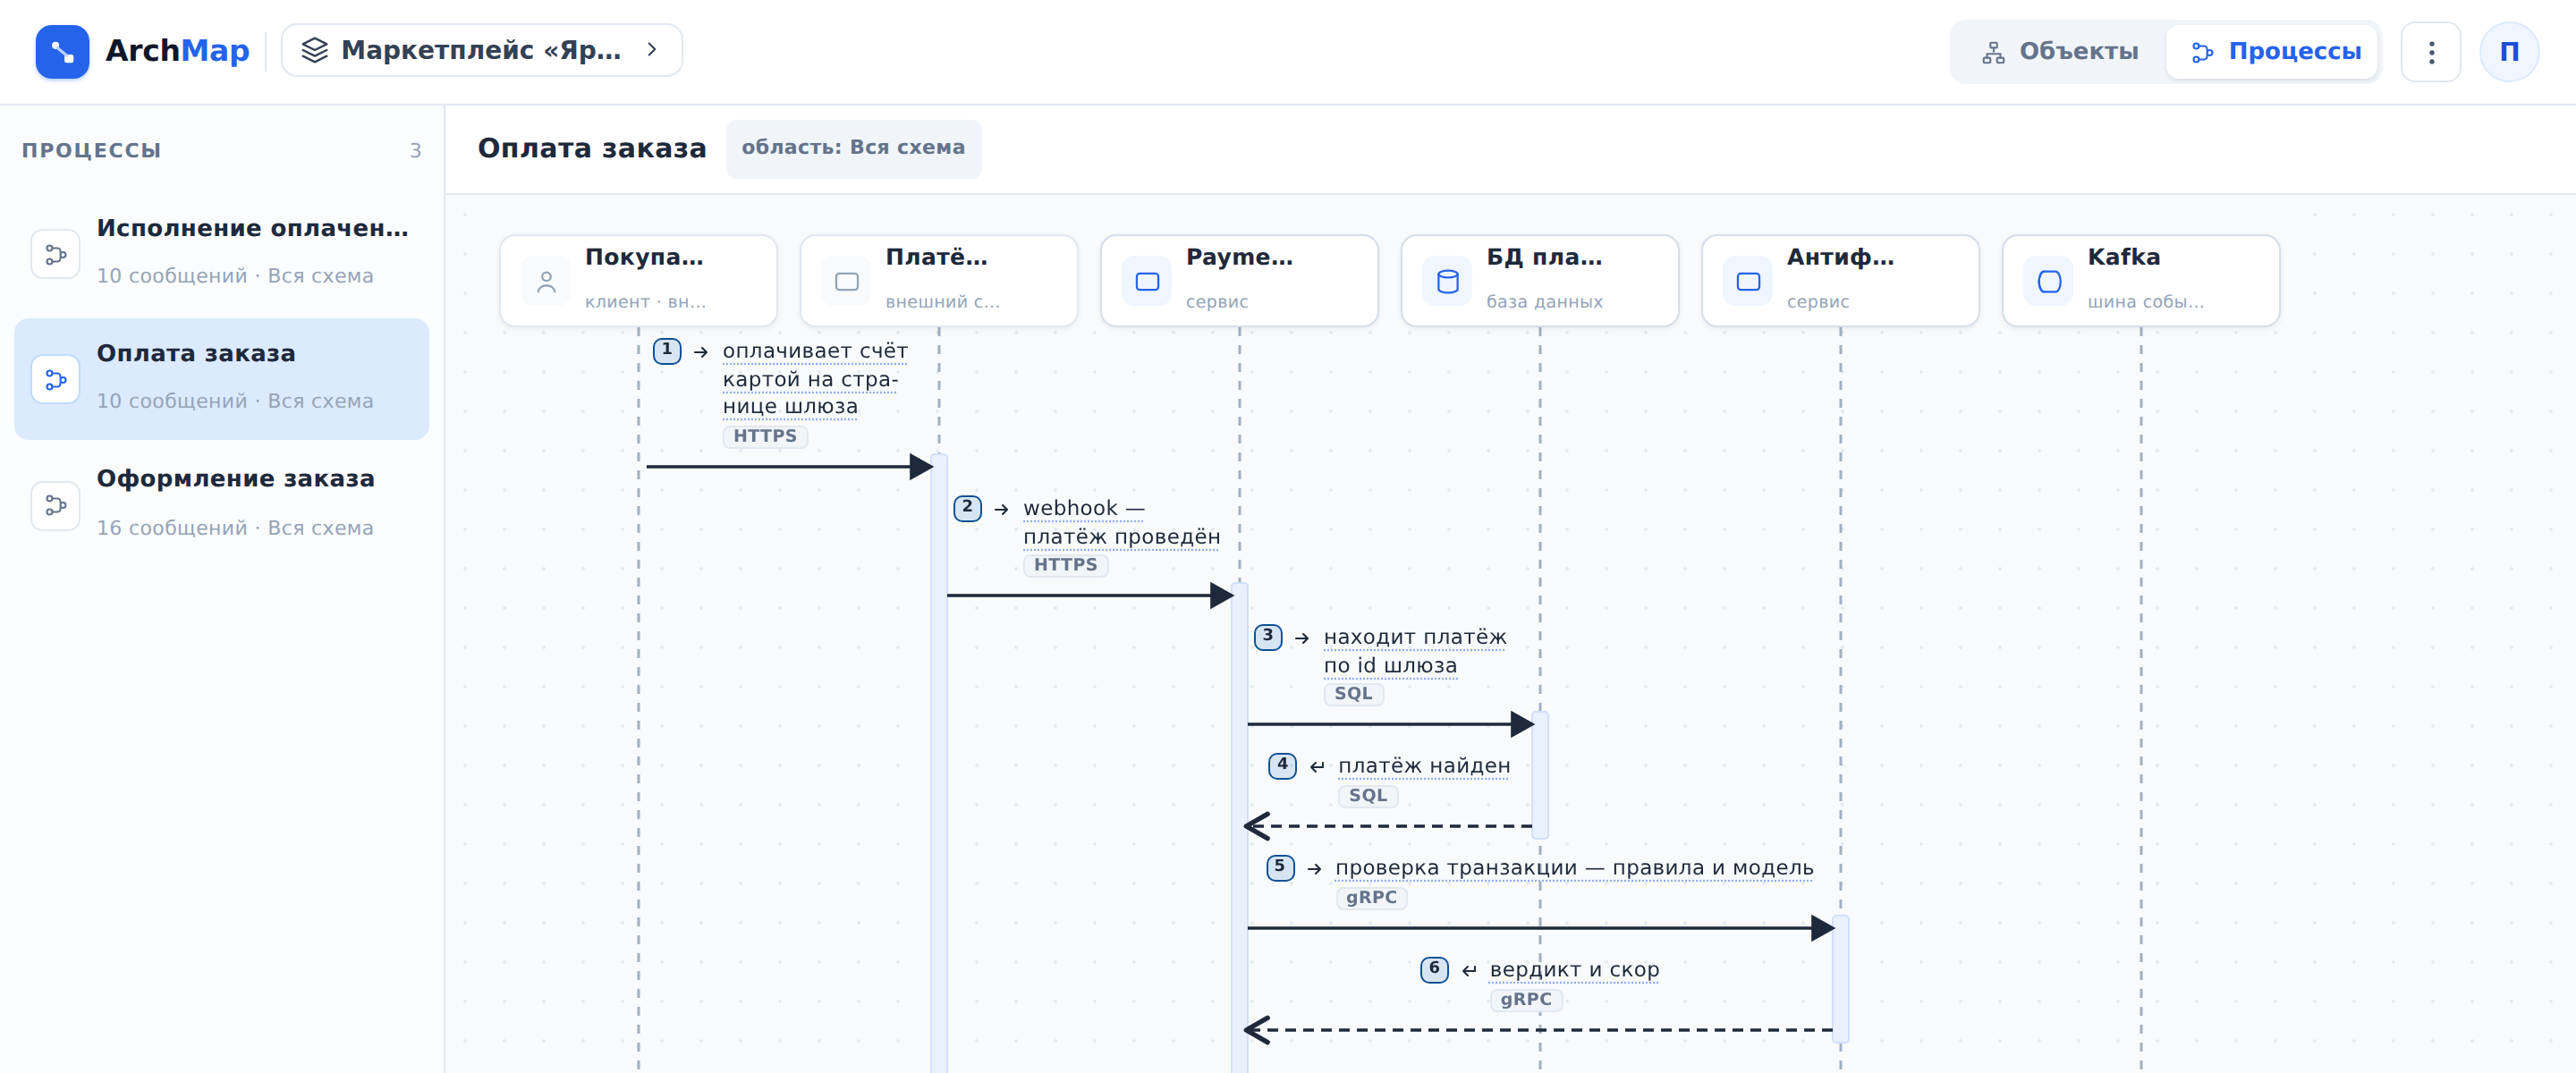Click the HTTPS tag under webhook message
The height and width of the screenshot is (1073, 2576).
1065,565
